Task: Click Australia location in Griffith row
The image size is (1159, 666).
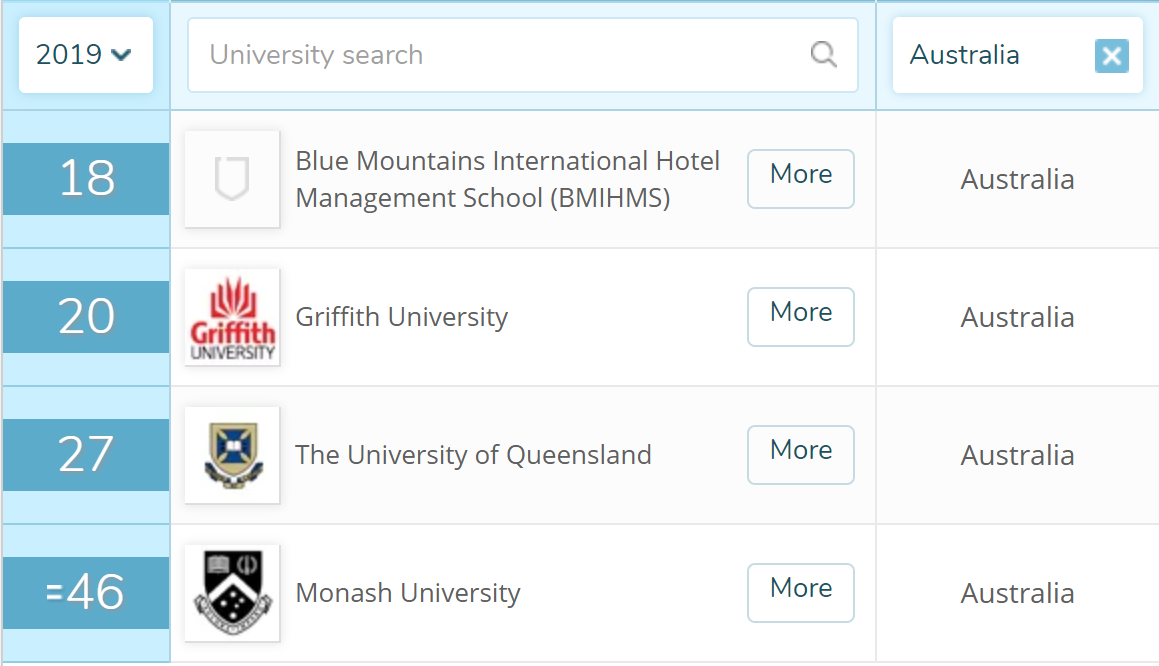Action: tap(1017, 318)
